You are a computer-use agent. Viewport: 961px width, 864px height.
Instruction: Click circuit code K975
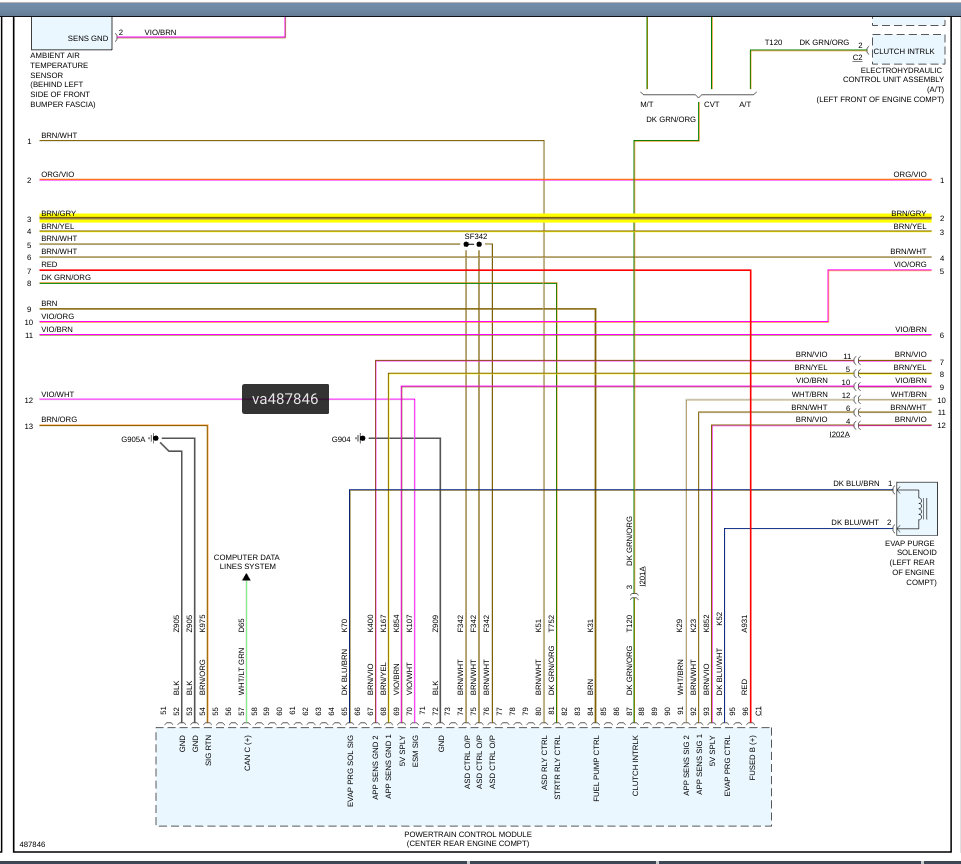202,624
